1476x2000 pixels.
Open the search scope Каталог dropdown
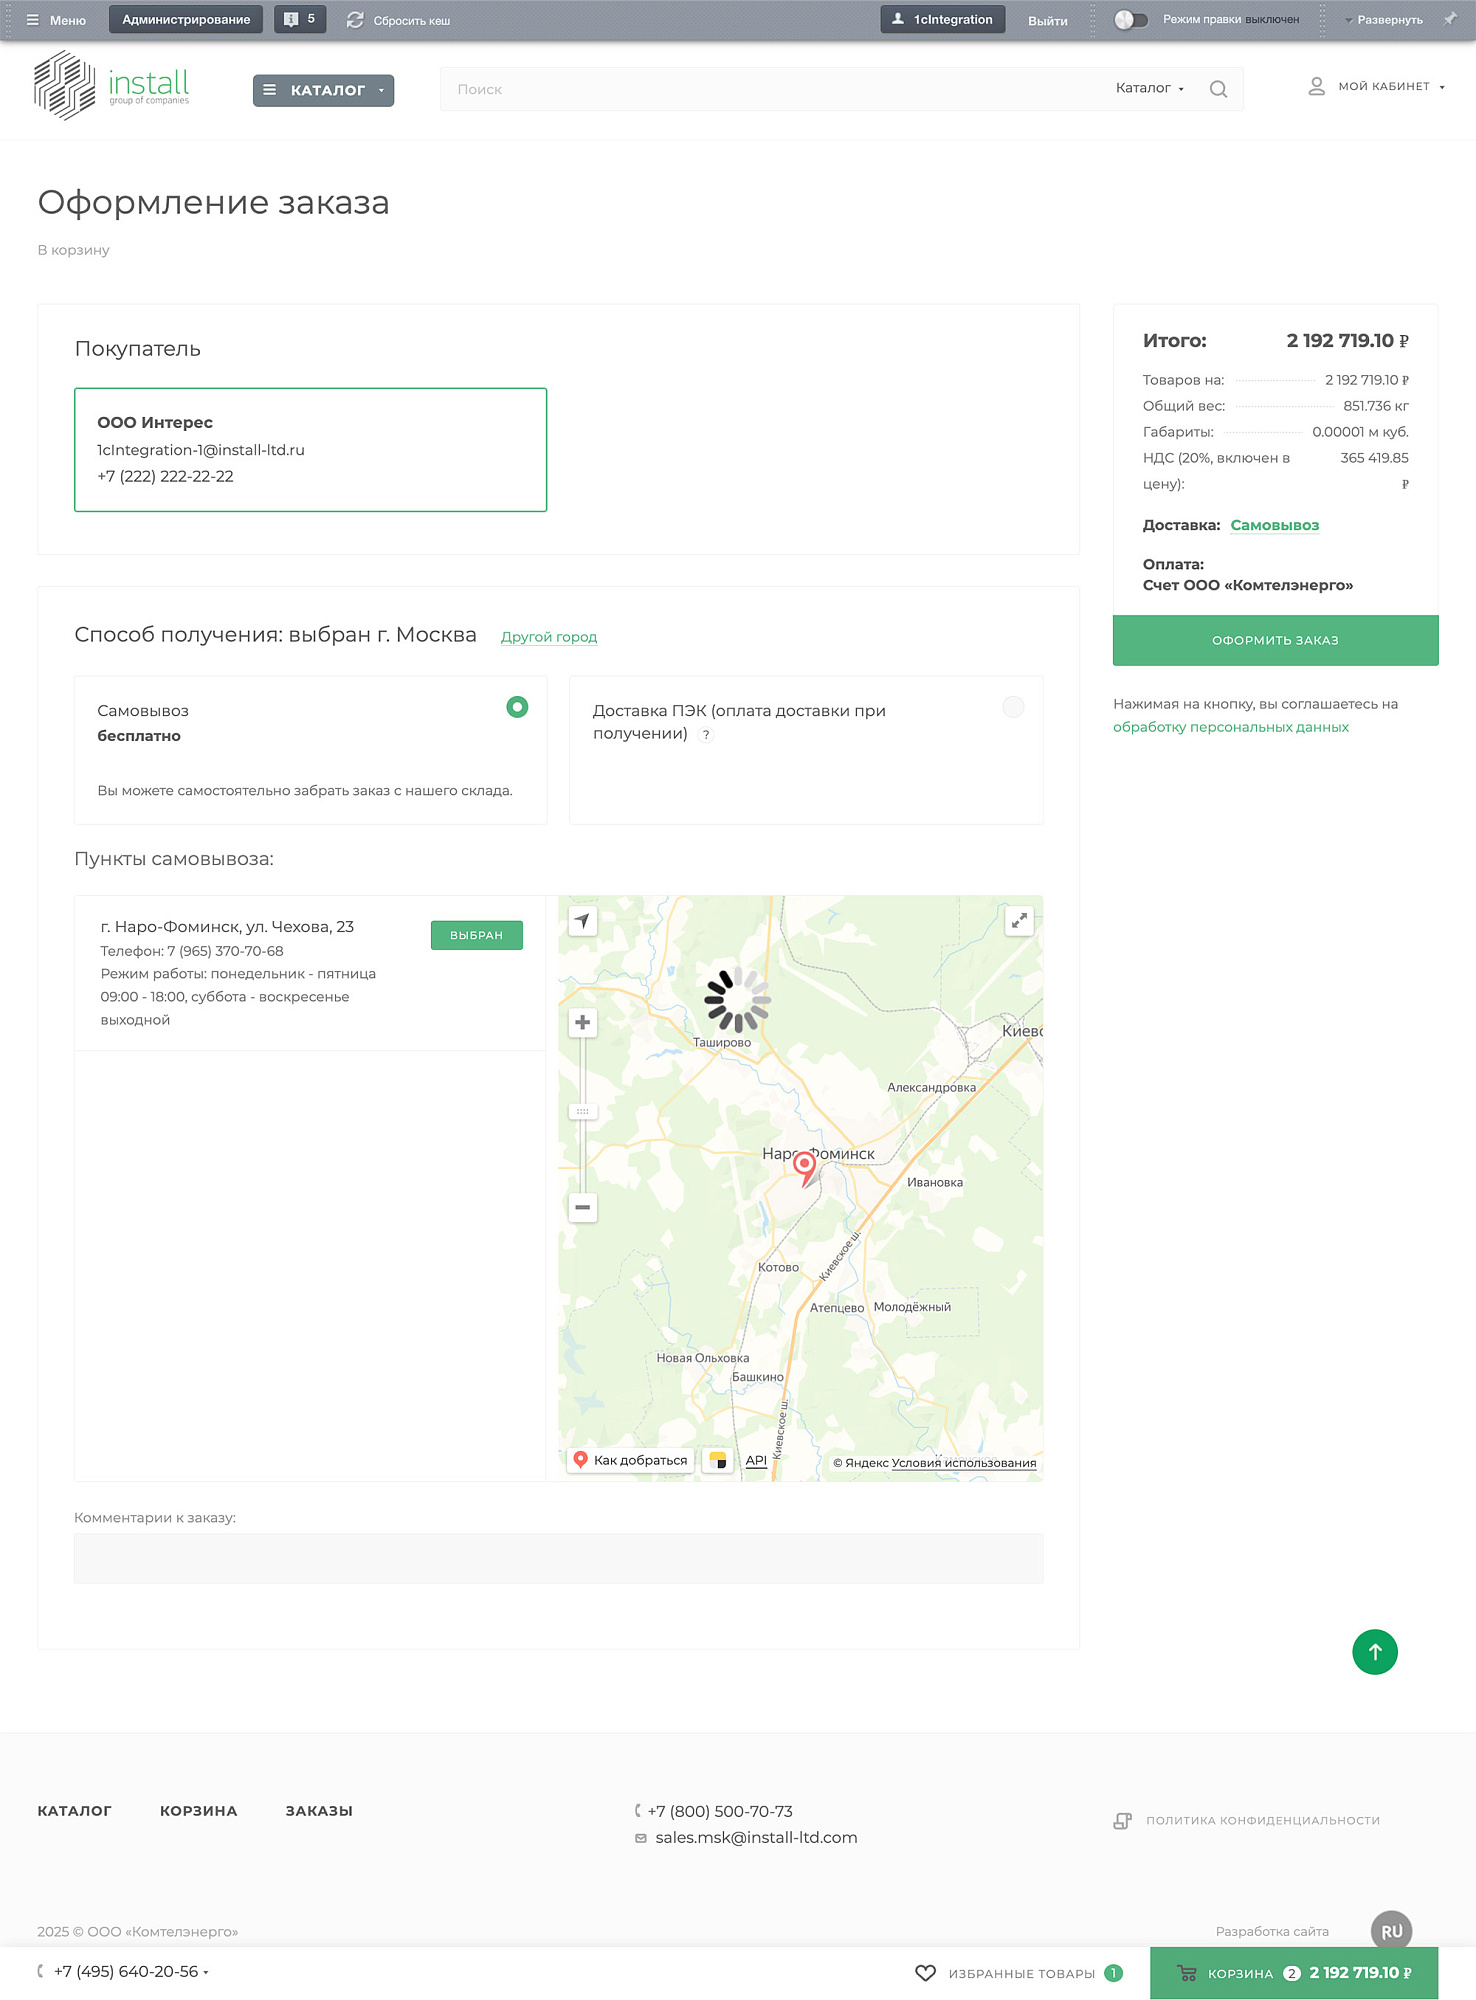(x=1149, y=88)
